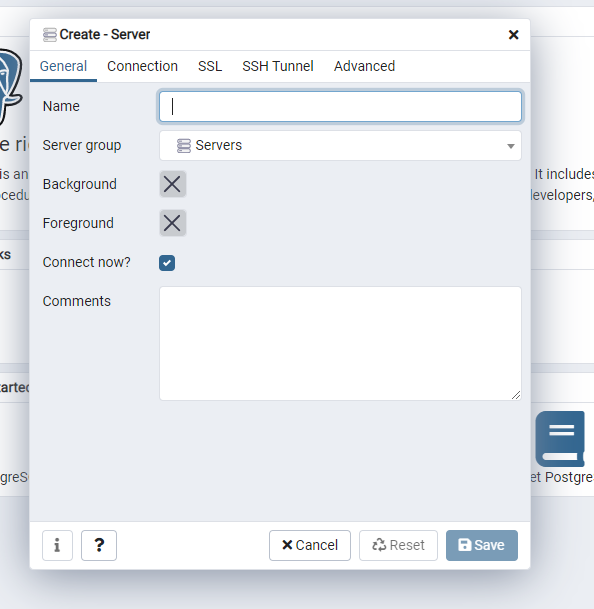Screen dimensions: 594x609
Task: Close the Create - Server dialog
Action: click(x=513, y=35)
